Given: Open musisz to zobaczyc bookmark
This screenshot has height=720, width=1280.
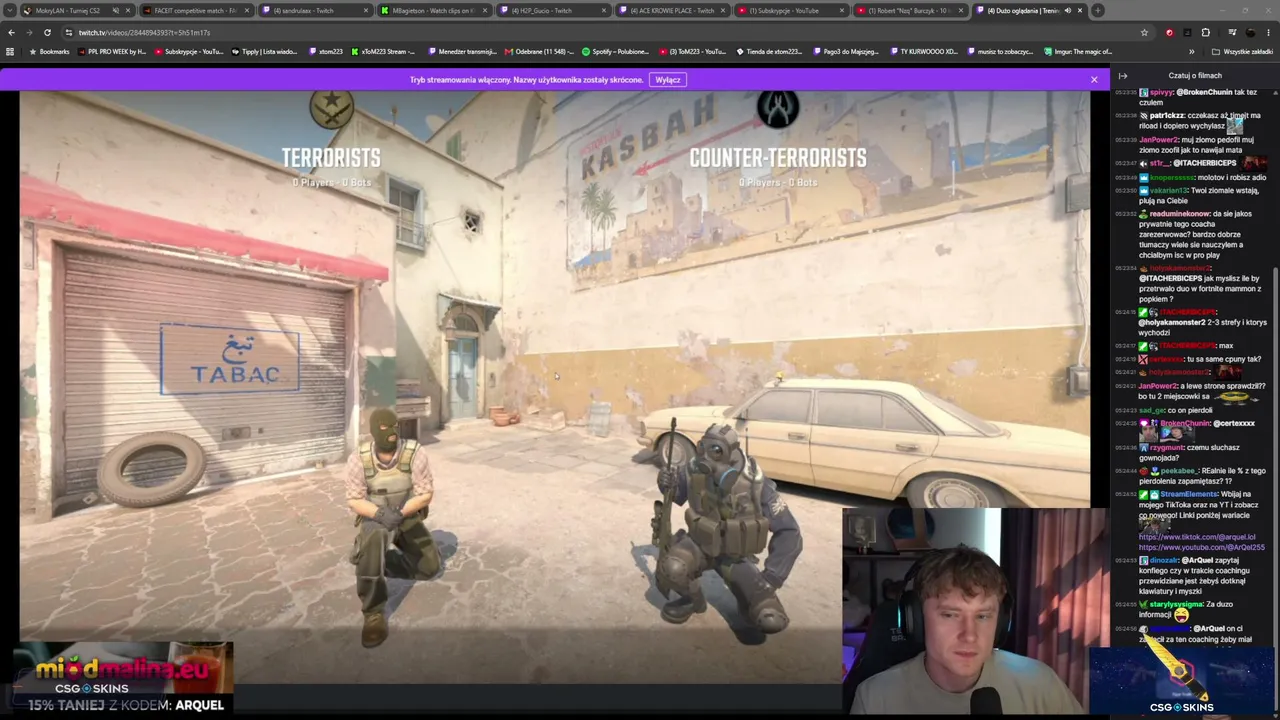Looking at the screenshot, I should (1000, 51).
